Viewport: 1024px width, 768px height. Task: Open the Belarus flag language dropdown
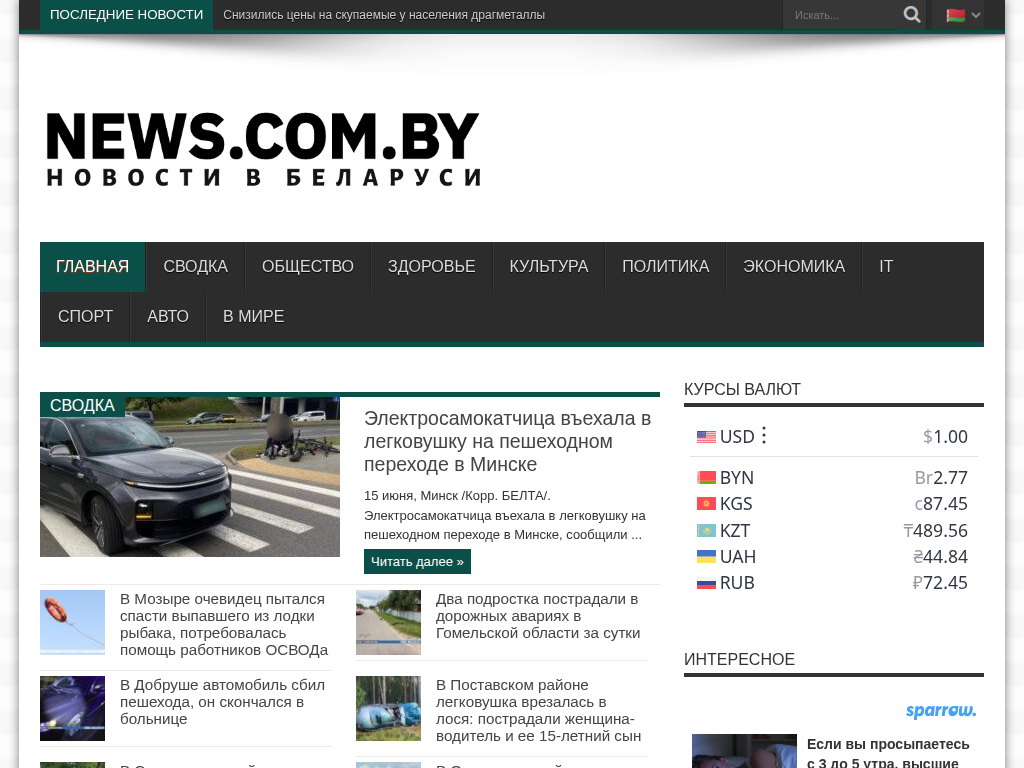point(963,15)
